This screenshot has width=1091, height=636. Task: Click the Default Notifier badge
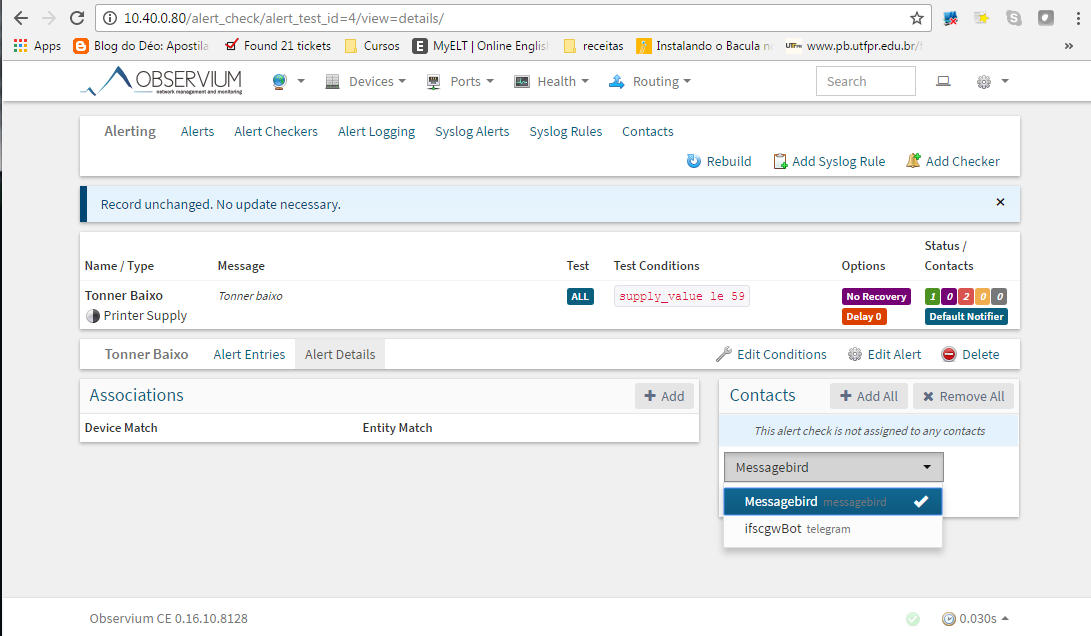click(965, 316)
